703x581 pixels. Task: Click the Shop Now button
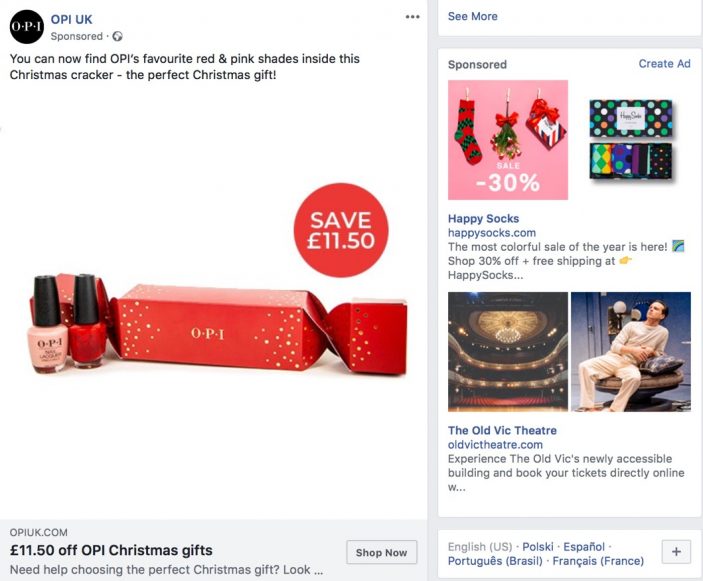coord(382,552)
